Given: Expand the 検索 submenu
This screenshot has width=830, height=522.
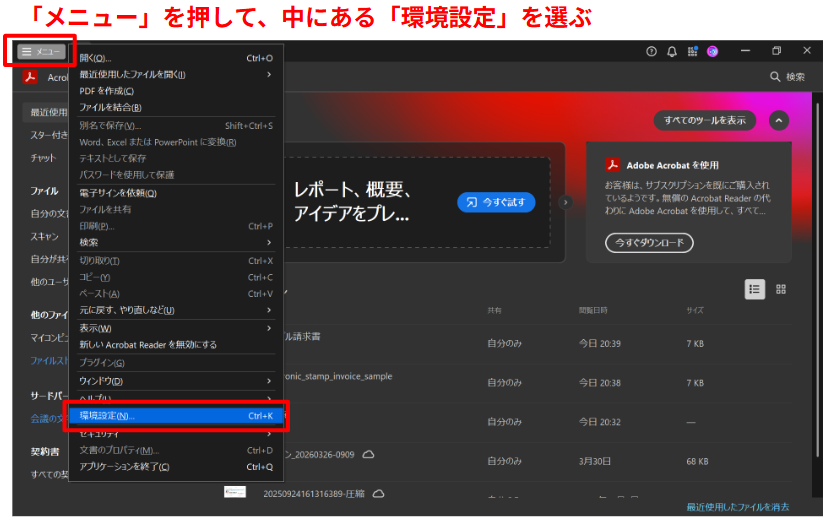Looking at the screenshot, I should pyautogui.click(x=176, y=242).
